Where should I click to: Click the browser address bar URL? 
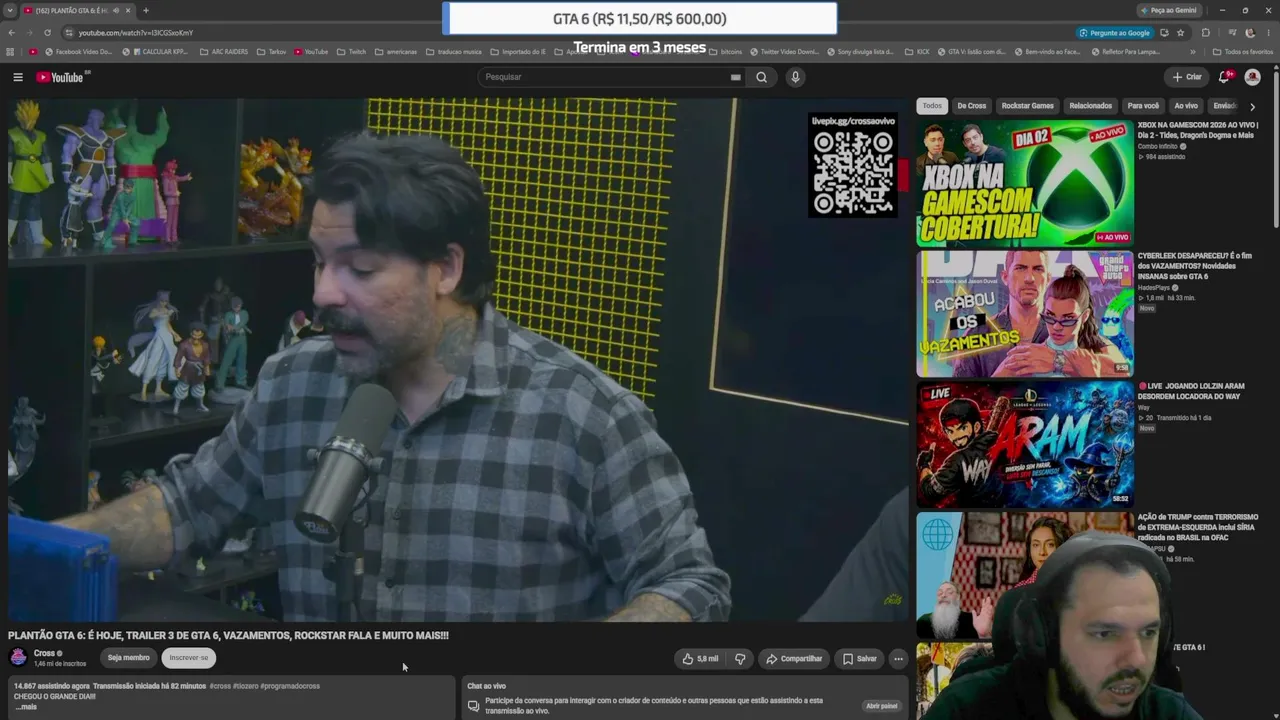136,33
